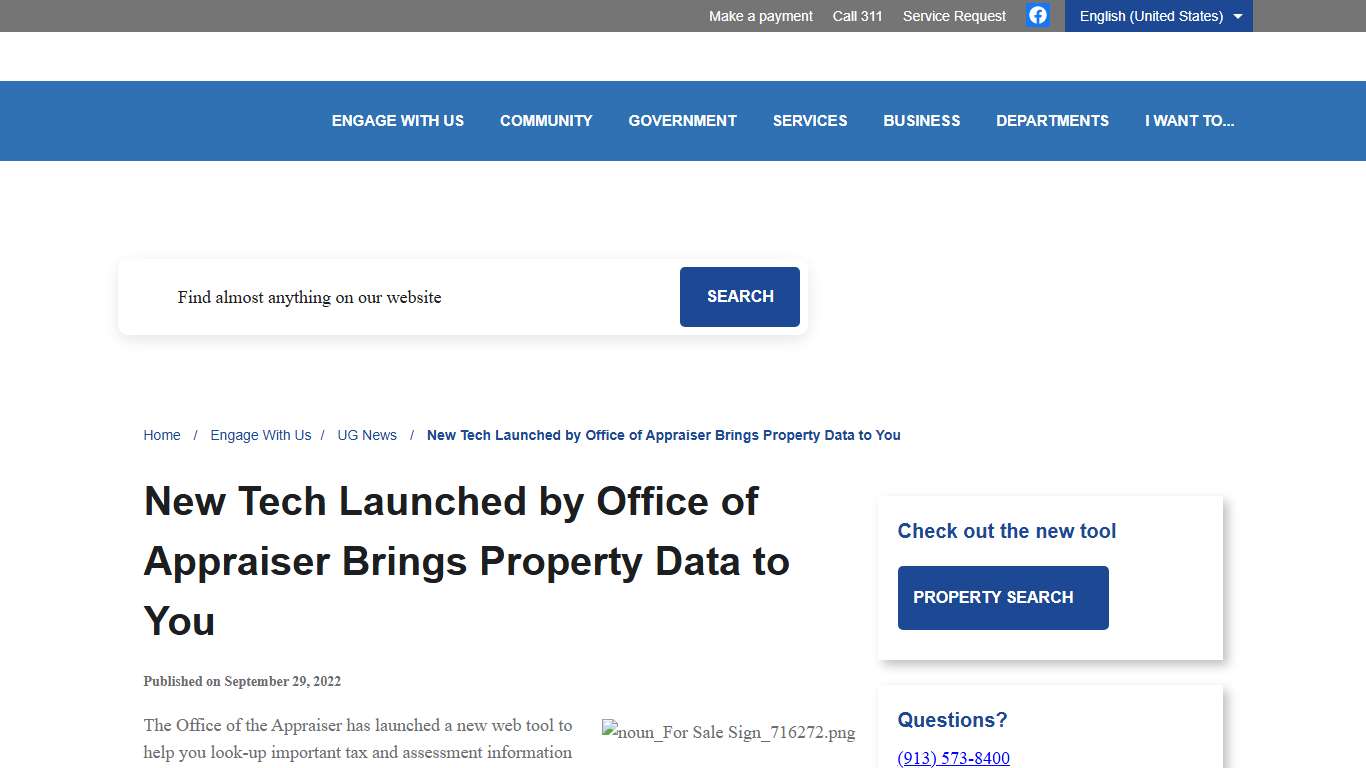Open the PROPERTY SEARCH tool
This screenshot has width=1366, height=768.
tap(1003, 597)
